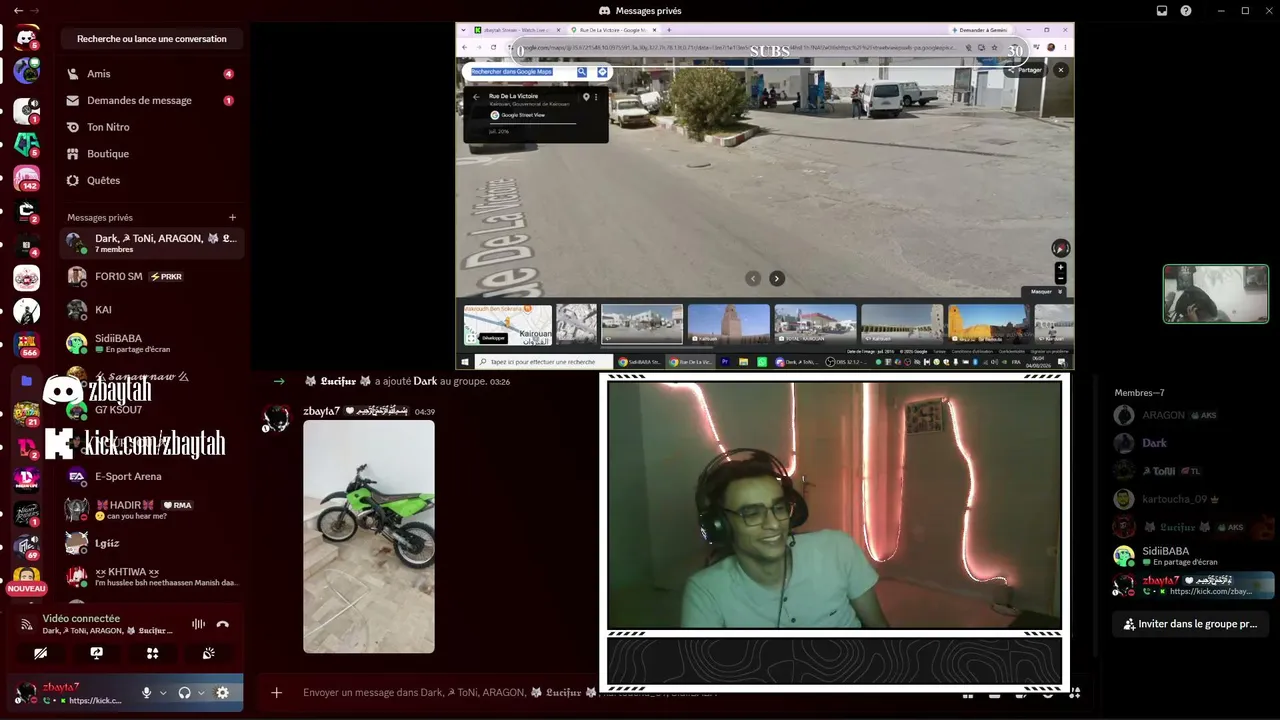This screenshot has width=1280, height=720.
Task: Create a new private message with plus
Action: pos(233,217)
